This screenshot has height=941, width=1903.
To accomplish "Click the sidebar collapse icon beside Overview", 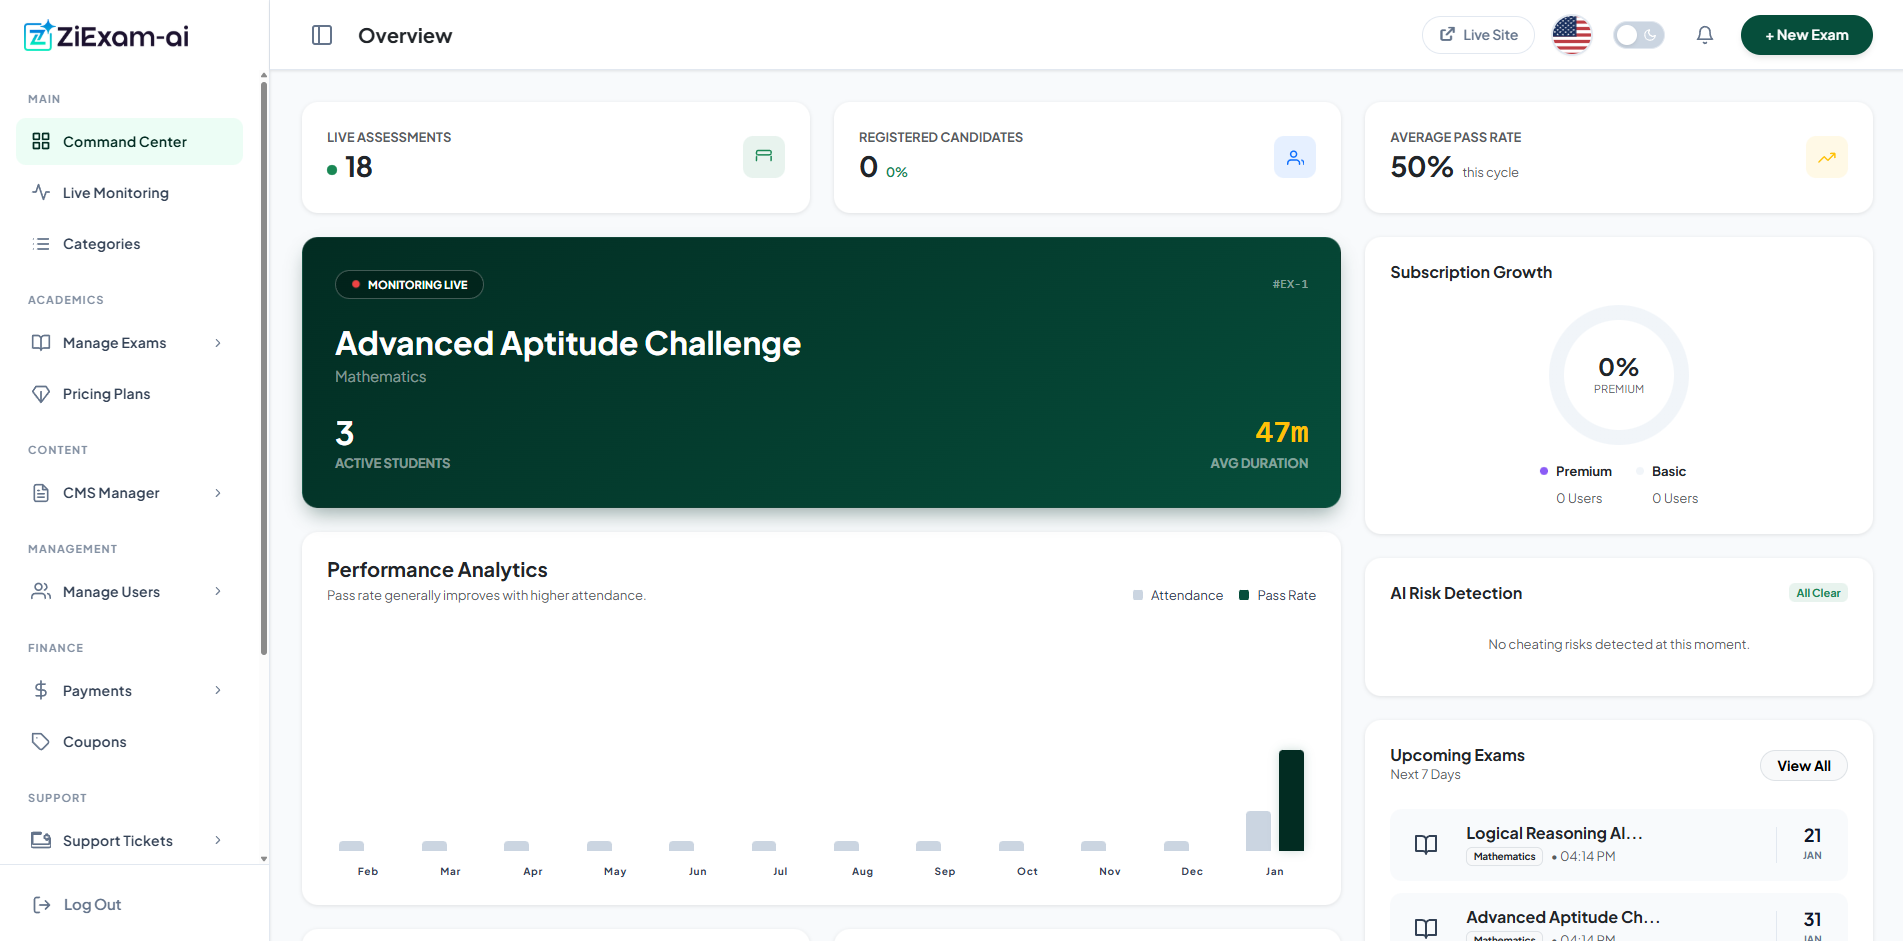I will [321, 35].
